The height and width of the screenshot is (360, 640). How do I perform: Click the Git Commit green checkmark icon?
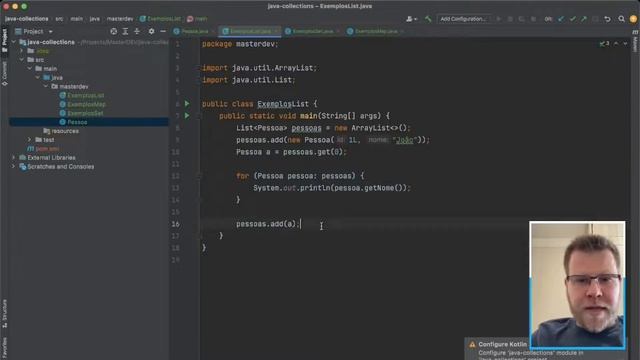click(573, 19)
